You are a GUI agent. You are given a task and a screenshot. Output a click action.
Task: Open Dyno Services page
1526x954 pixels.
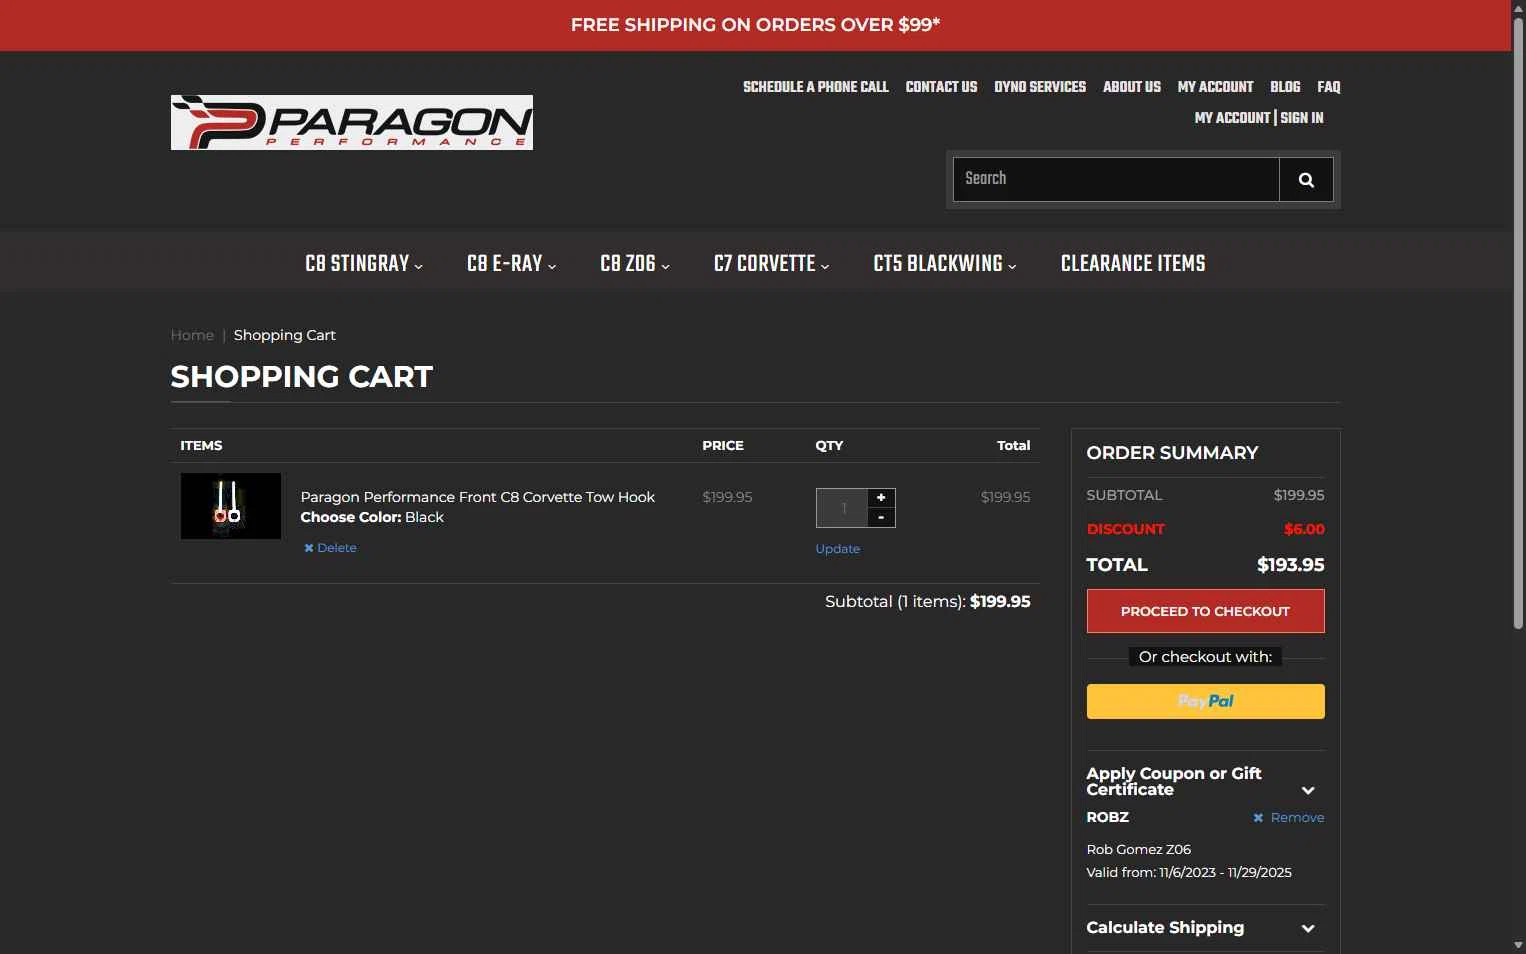[x=1040, y=87]
